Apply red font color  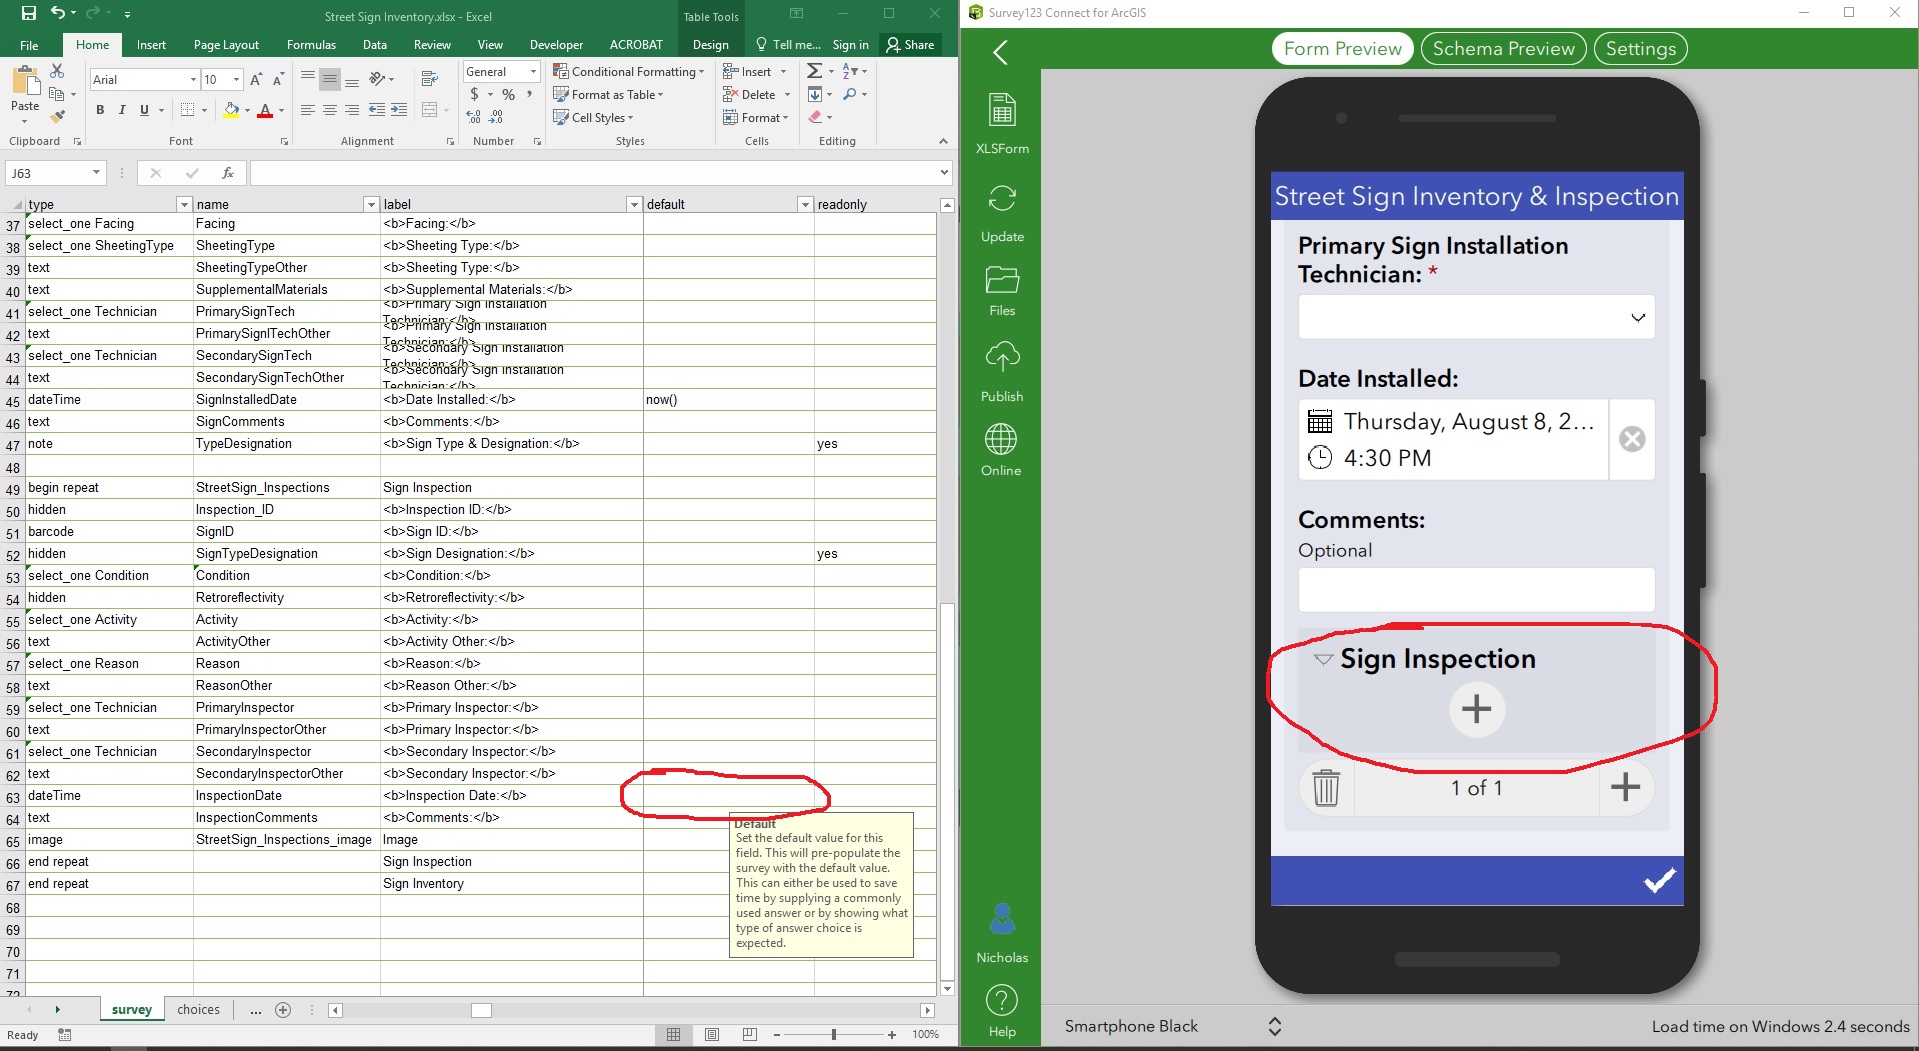tap(265, 110)
